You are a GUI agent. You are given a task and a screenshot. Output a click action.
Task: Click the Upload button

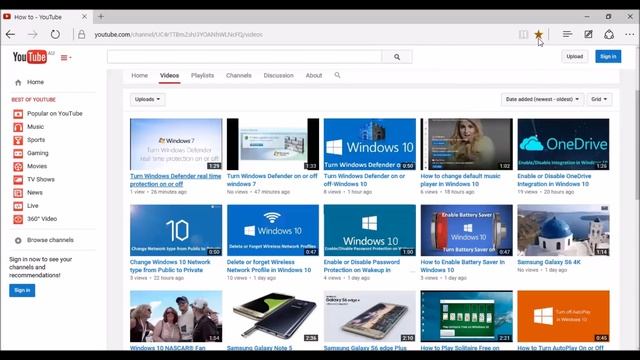(x=575, y=56)
